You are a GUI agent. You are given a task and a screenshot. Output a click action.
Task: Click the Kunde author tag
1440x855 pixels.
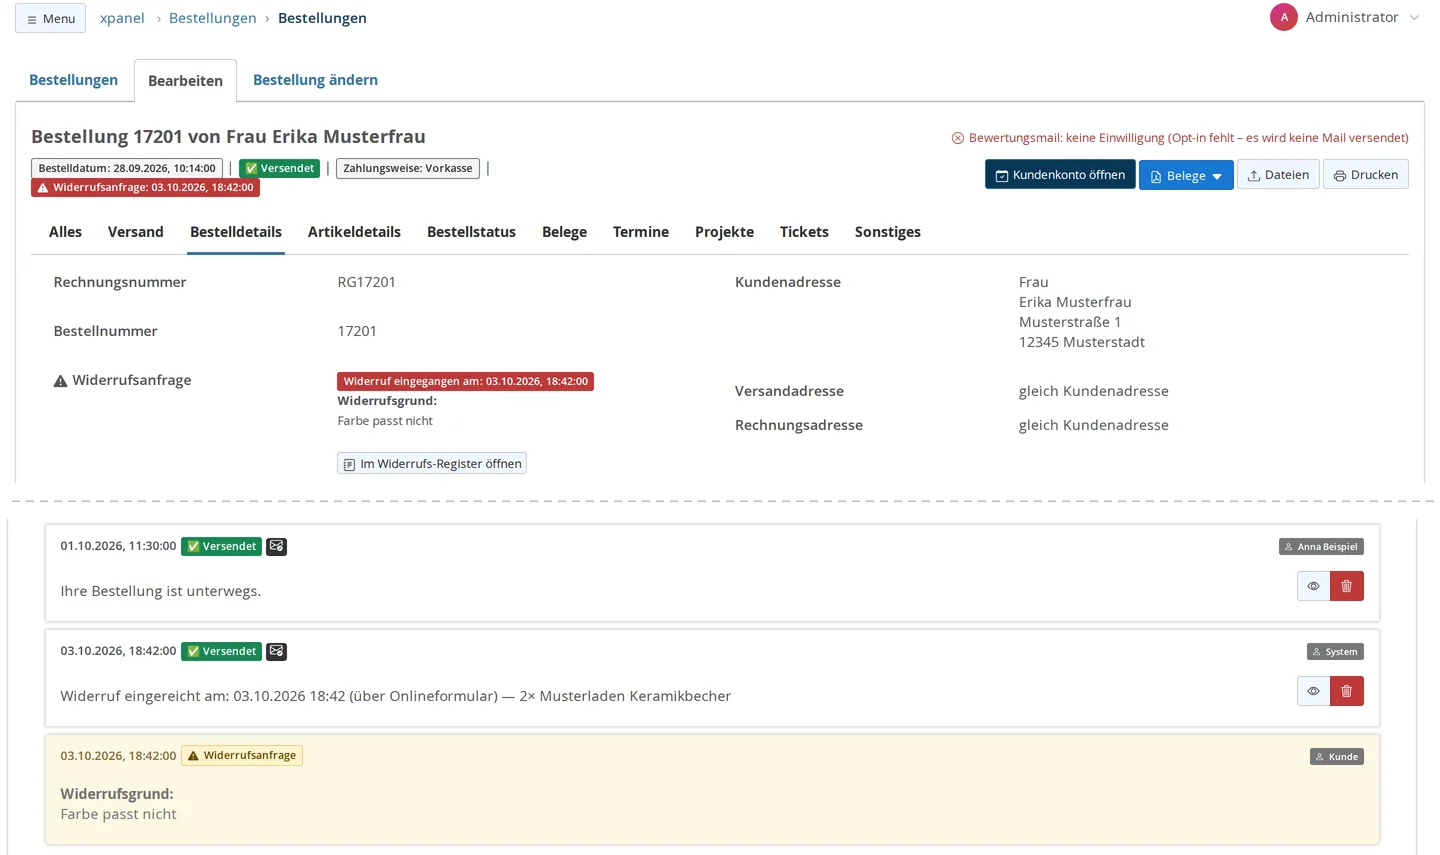(x=1337, y=757)
